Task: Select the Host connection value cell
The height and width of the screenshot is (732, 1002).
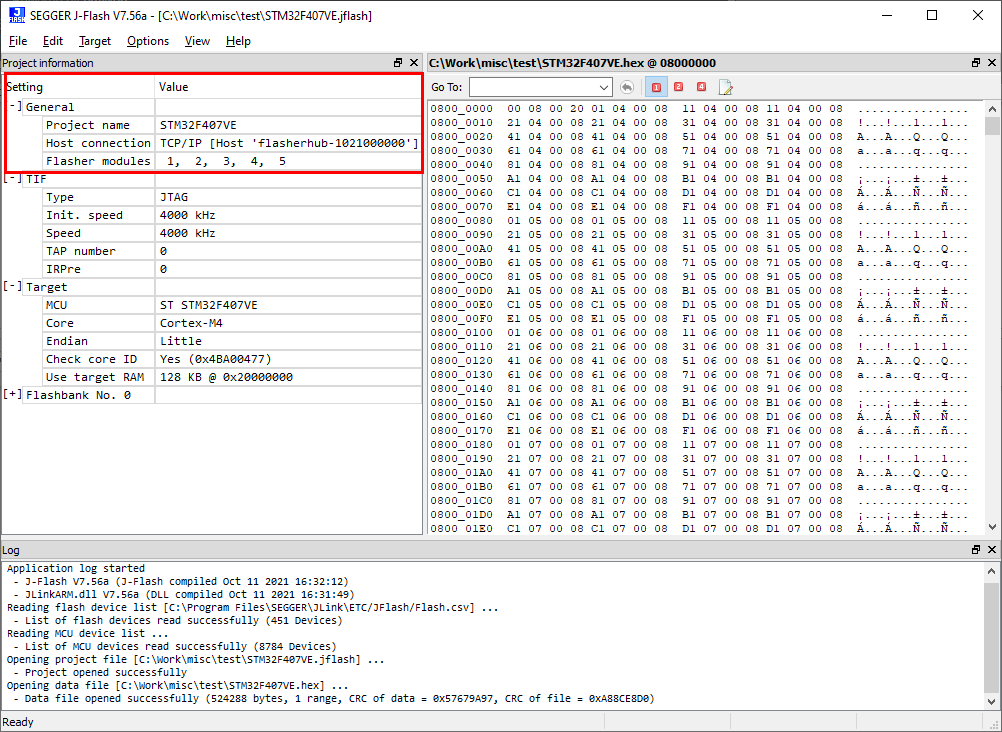Action: coord(288,143)
